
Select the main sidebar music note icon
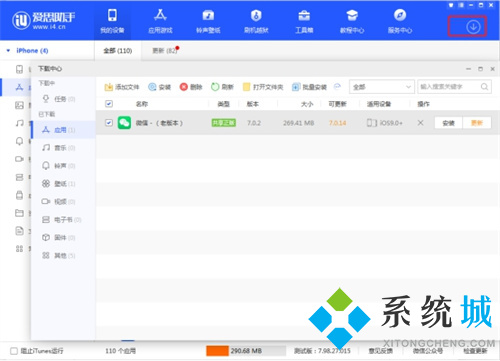point(19,123)
